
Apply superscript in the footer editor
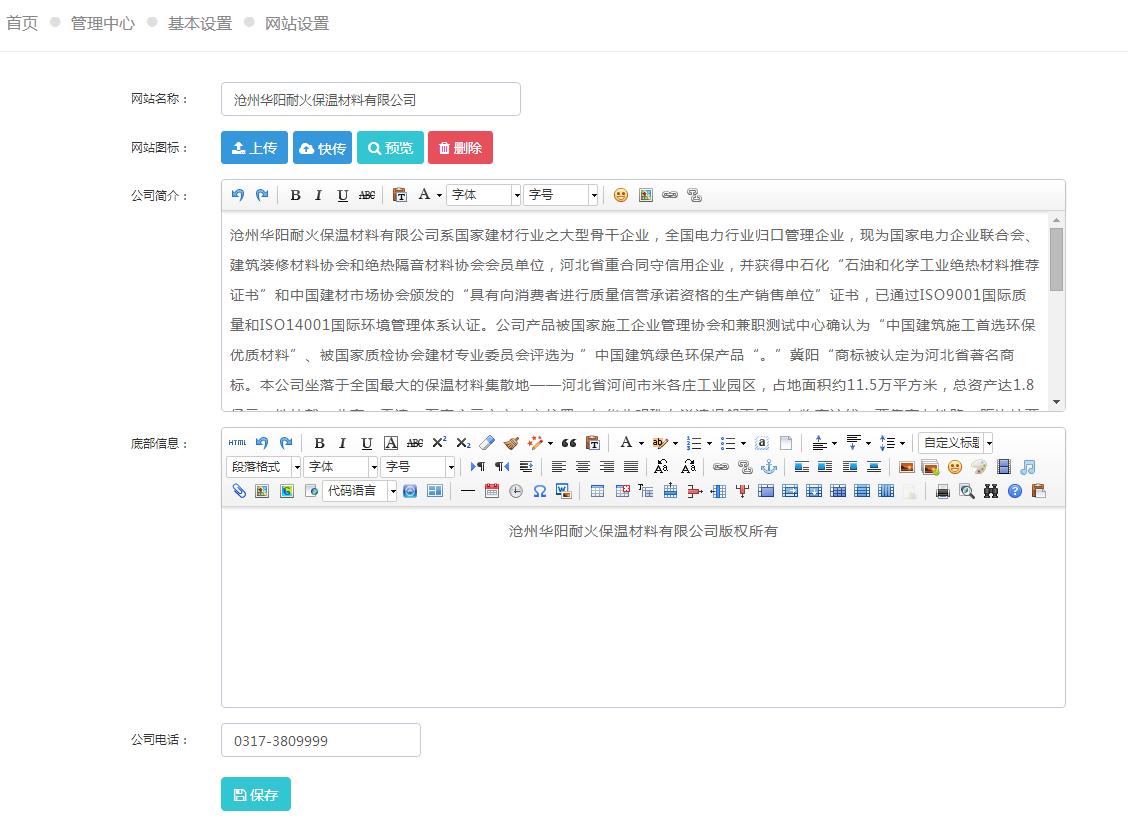[x=440, y=443]
